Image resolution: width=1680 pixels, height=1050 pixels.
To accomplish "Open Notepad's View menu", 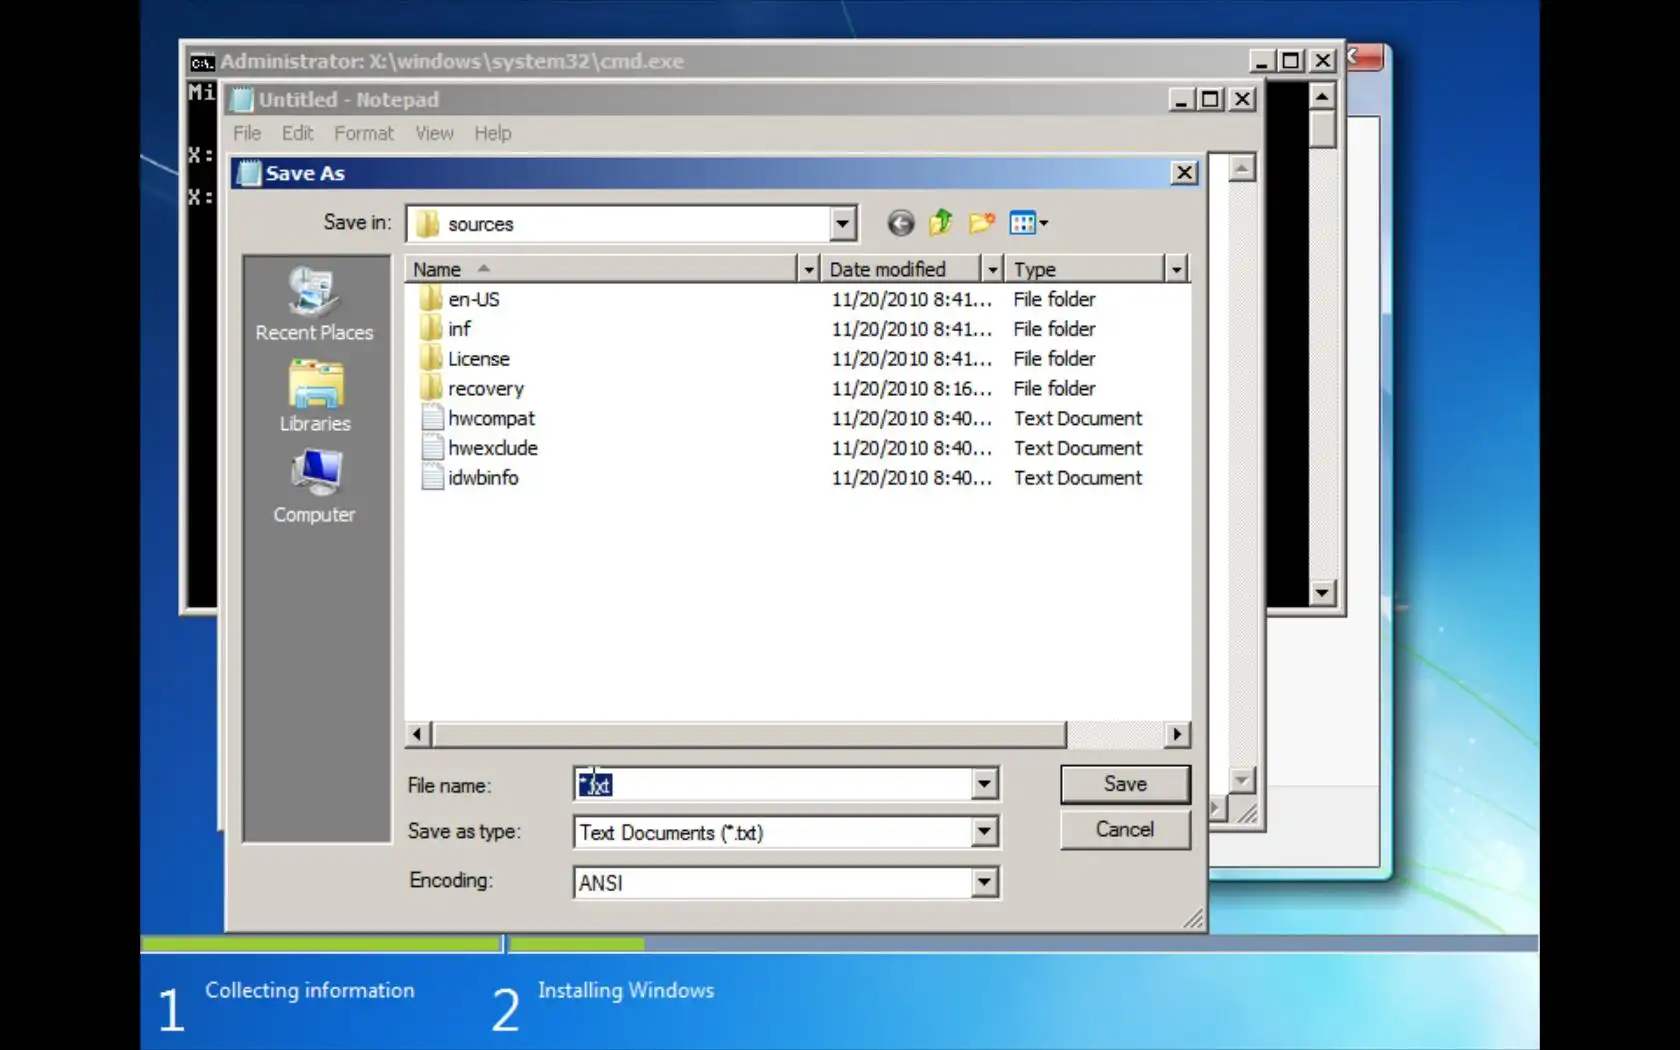I will coord(434,133).
